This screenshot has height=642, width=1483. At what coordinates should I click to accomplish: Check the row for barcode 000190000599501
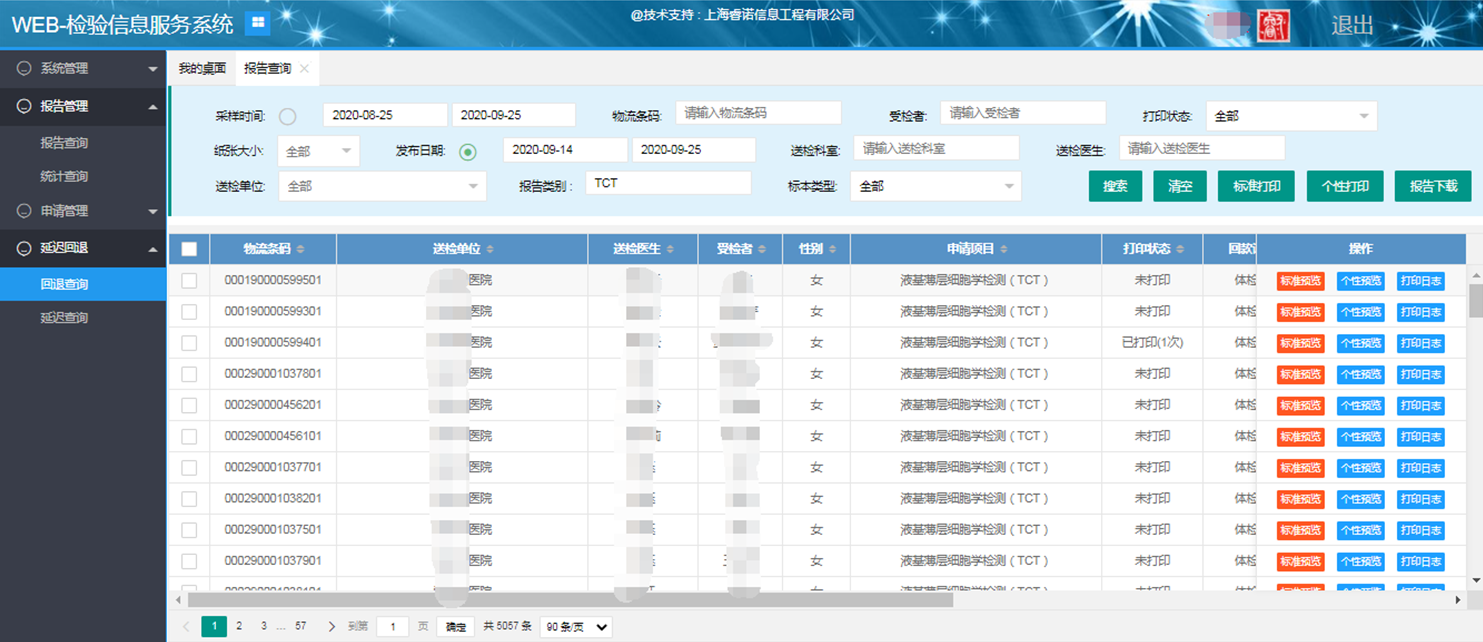[188, 281]
